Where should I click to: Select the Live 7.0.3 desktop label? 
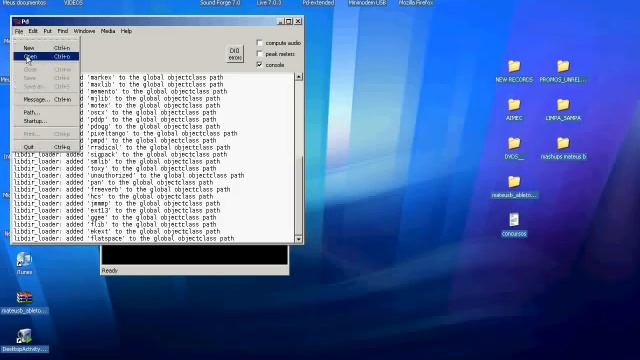coord(269,3)
